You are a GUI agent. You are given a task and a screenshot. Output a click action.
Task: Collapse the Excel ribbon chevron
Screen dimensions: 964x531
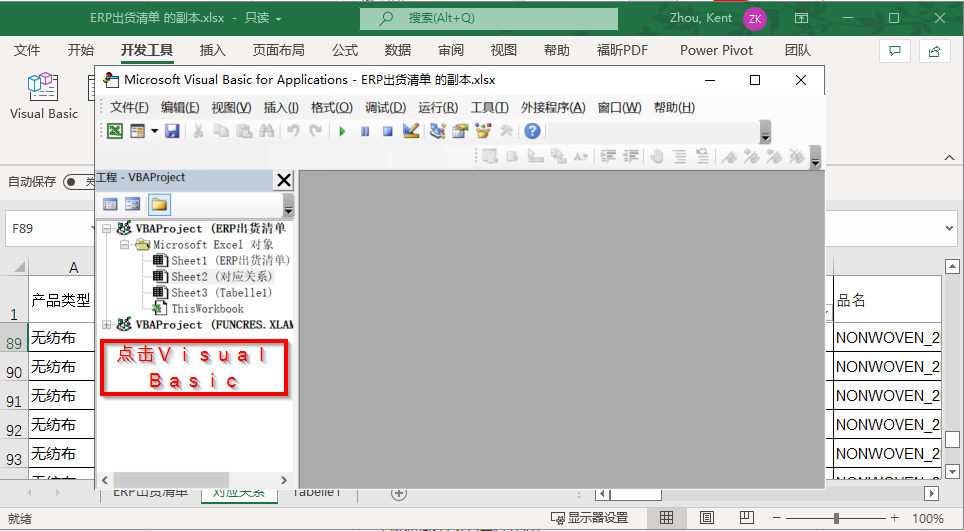(950, 158)
